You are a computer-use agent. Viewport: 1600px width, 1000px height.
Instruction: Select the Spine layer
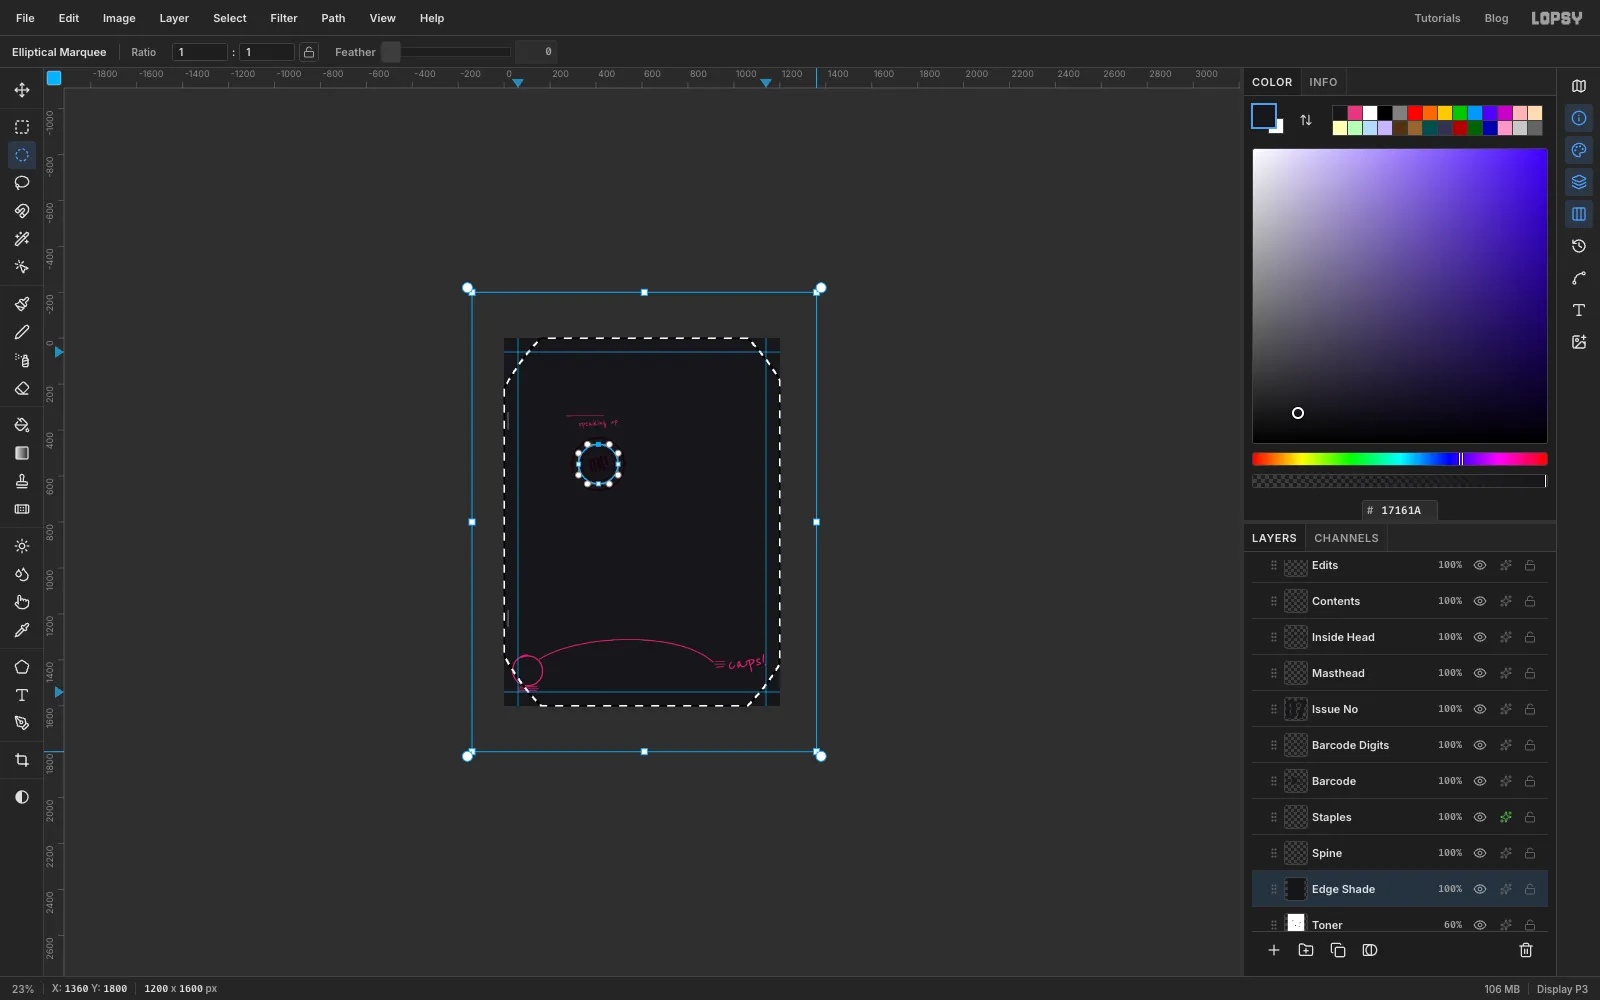[x=1400, y=853]
